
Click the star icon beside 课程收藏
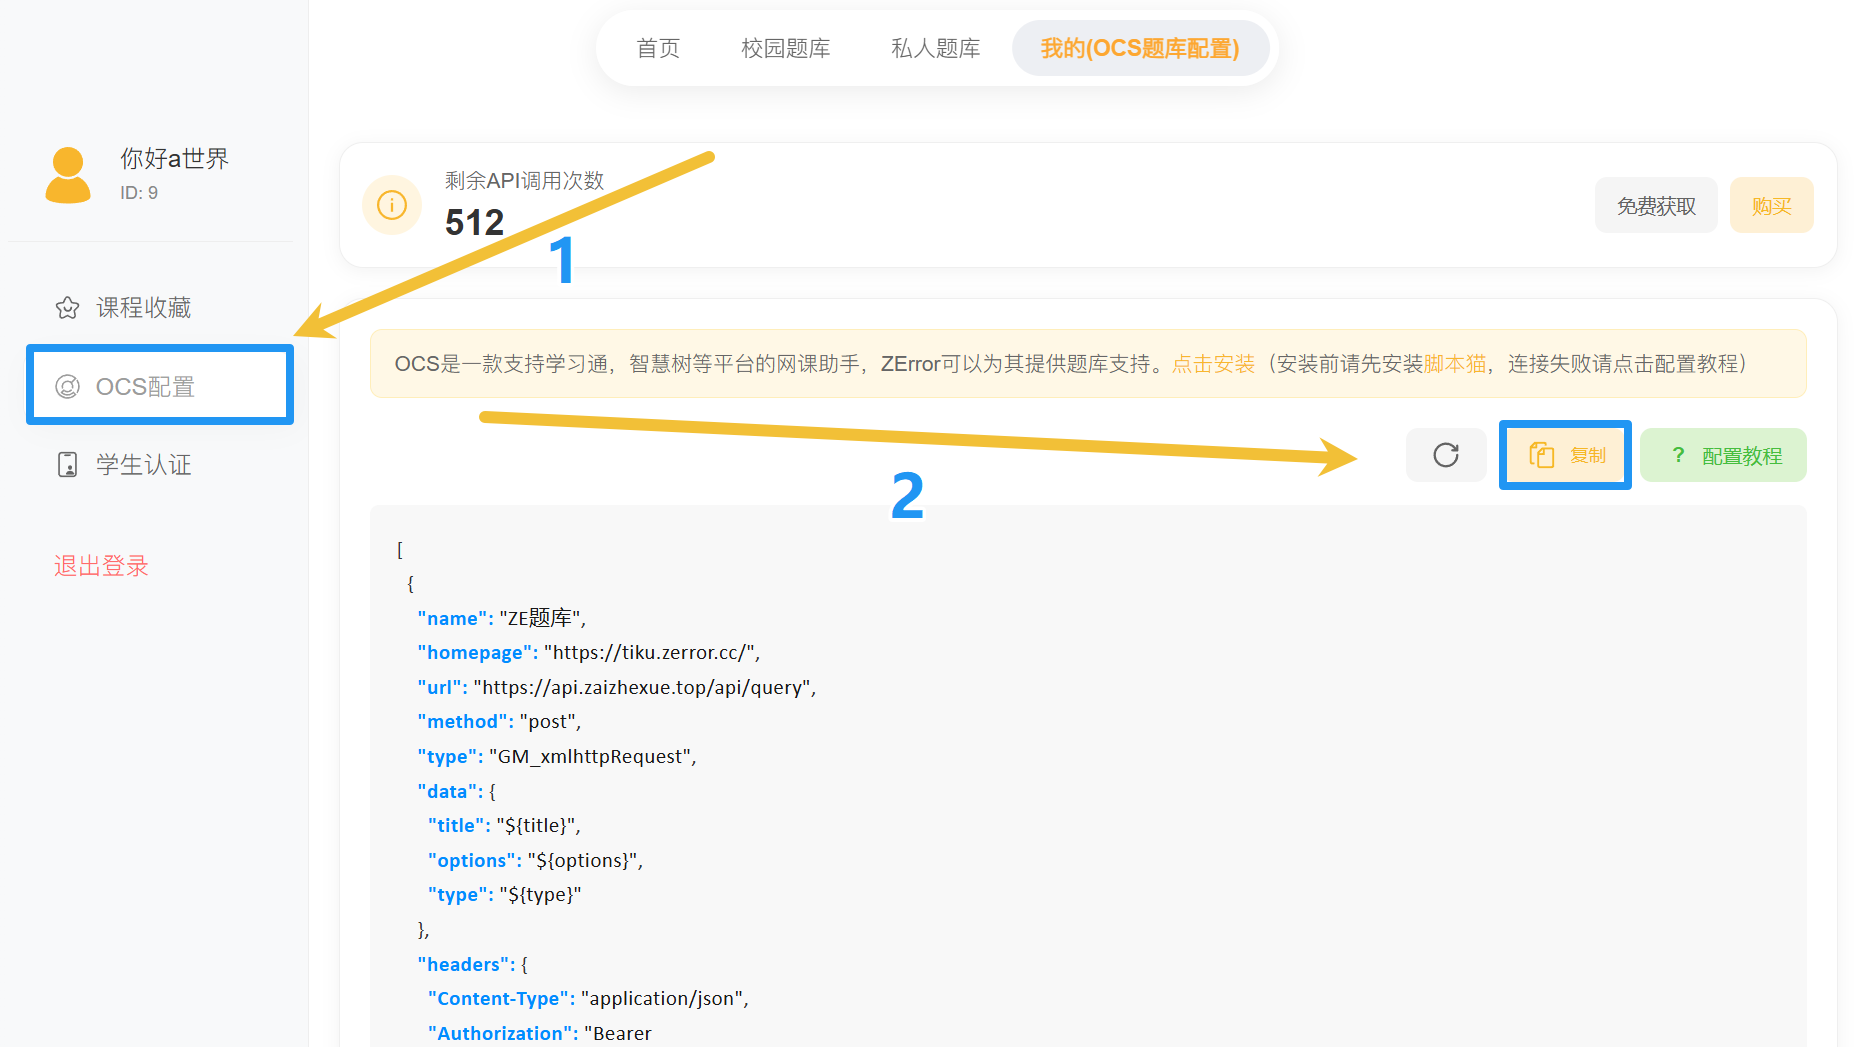[67, 308]
